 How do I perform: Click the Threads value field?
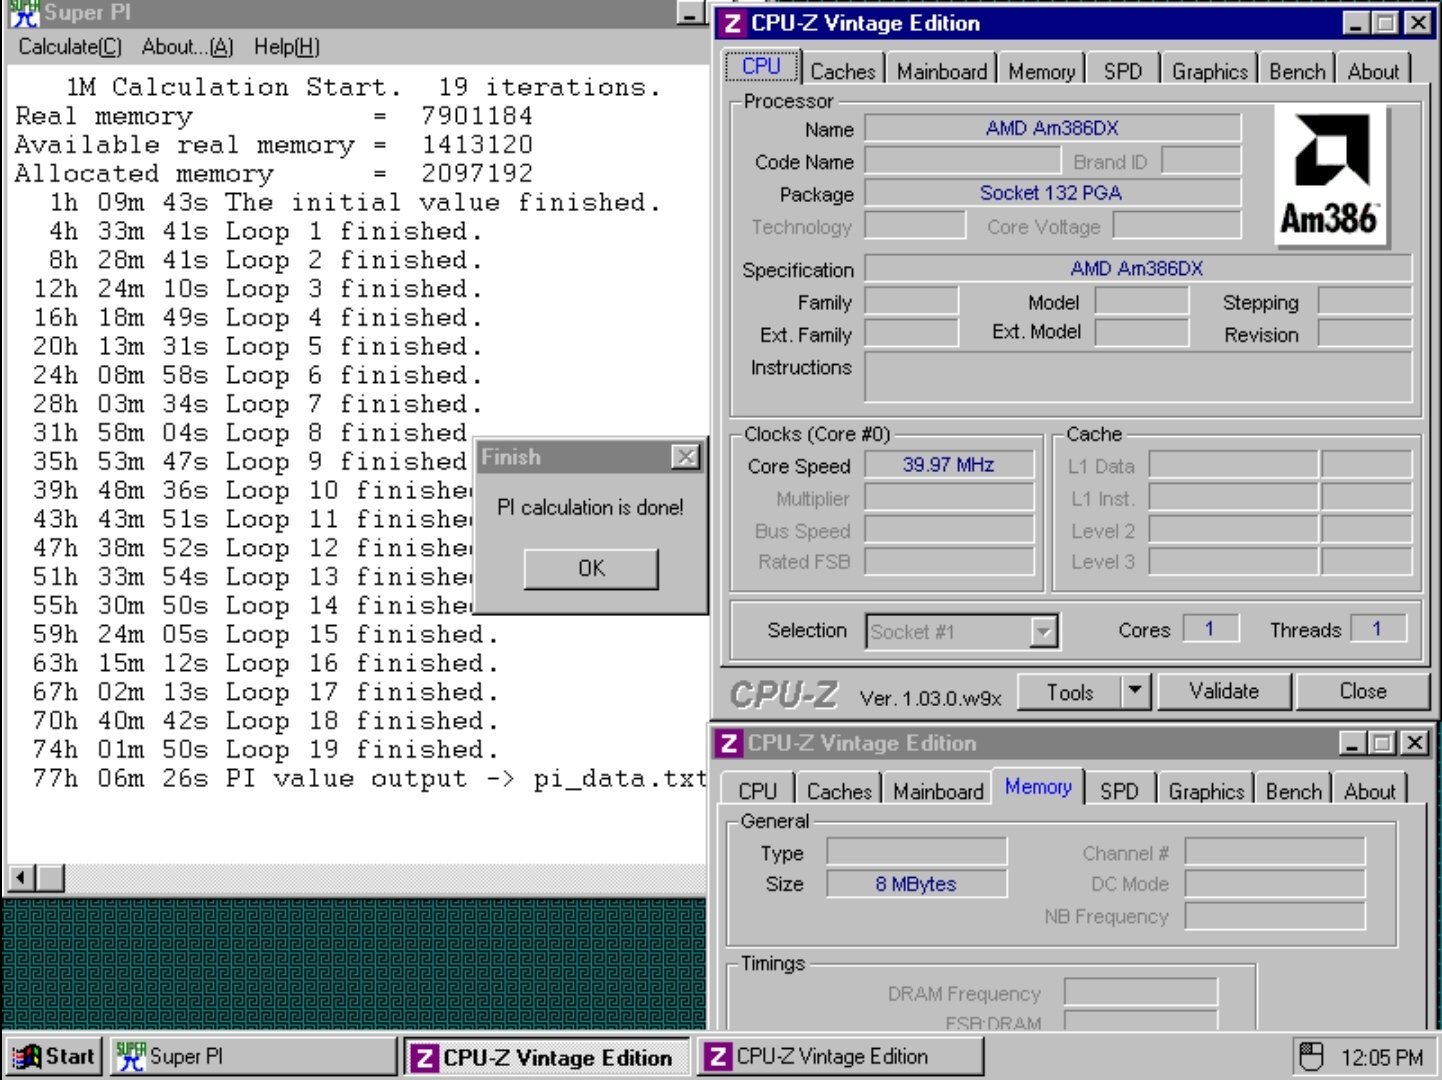(x=1377, y=629)
